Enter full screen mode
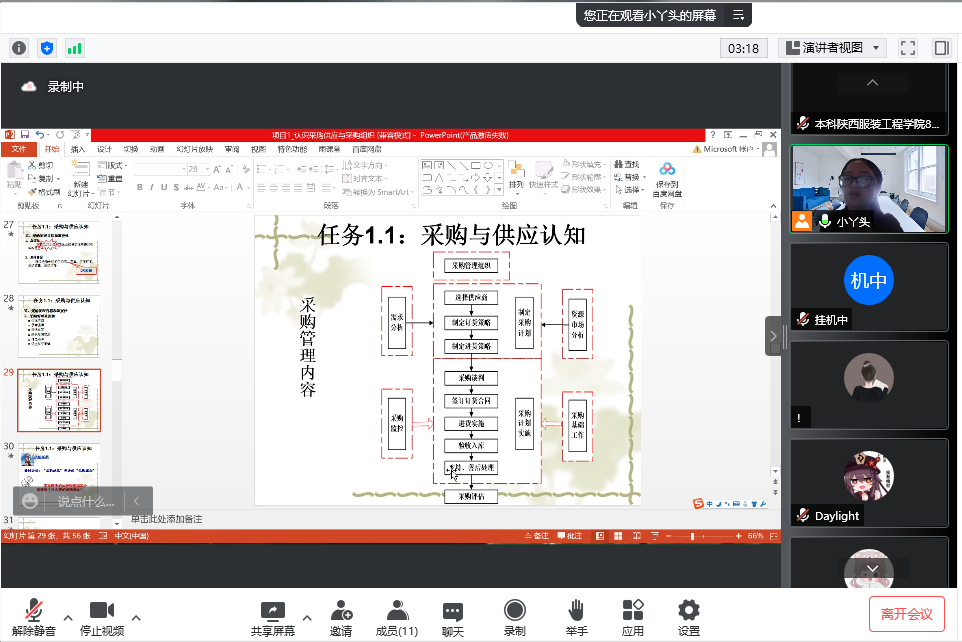The width and height of the screenshot is (962, 642). (x=907, y=48)
